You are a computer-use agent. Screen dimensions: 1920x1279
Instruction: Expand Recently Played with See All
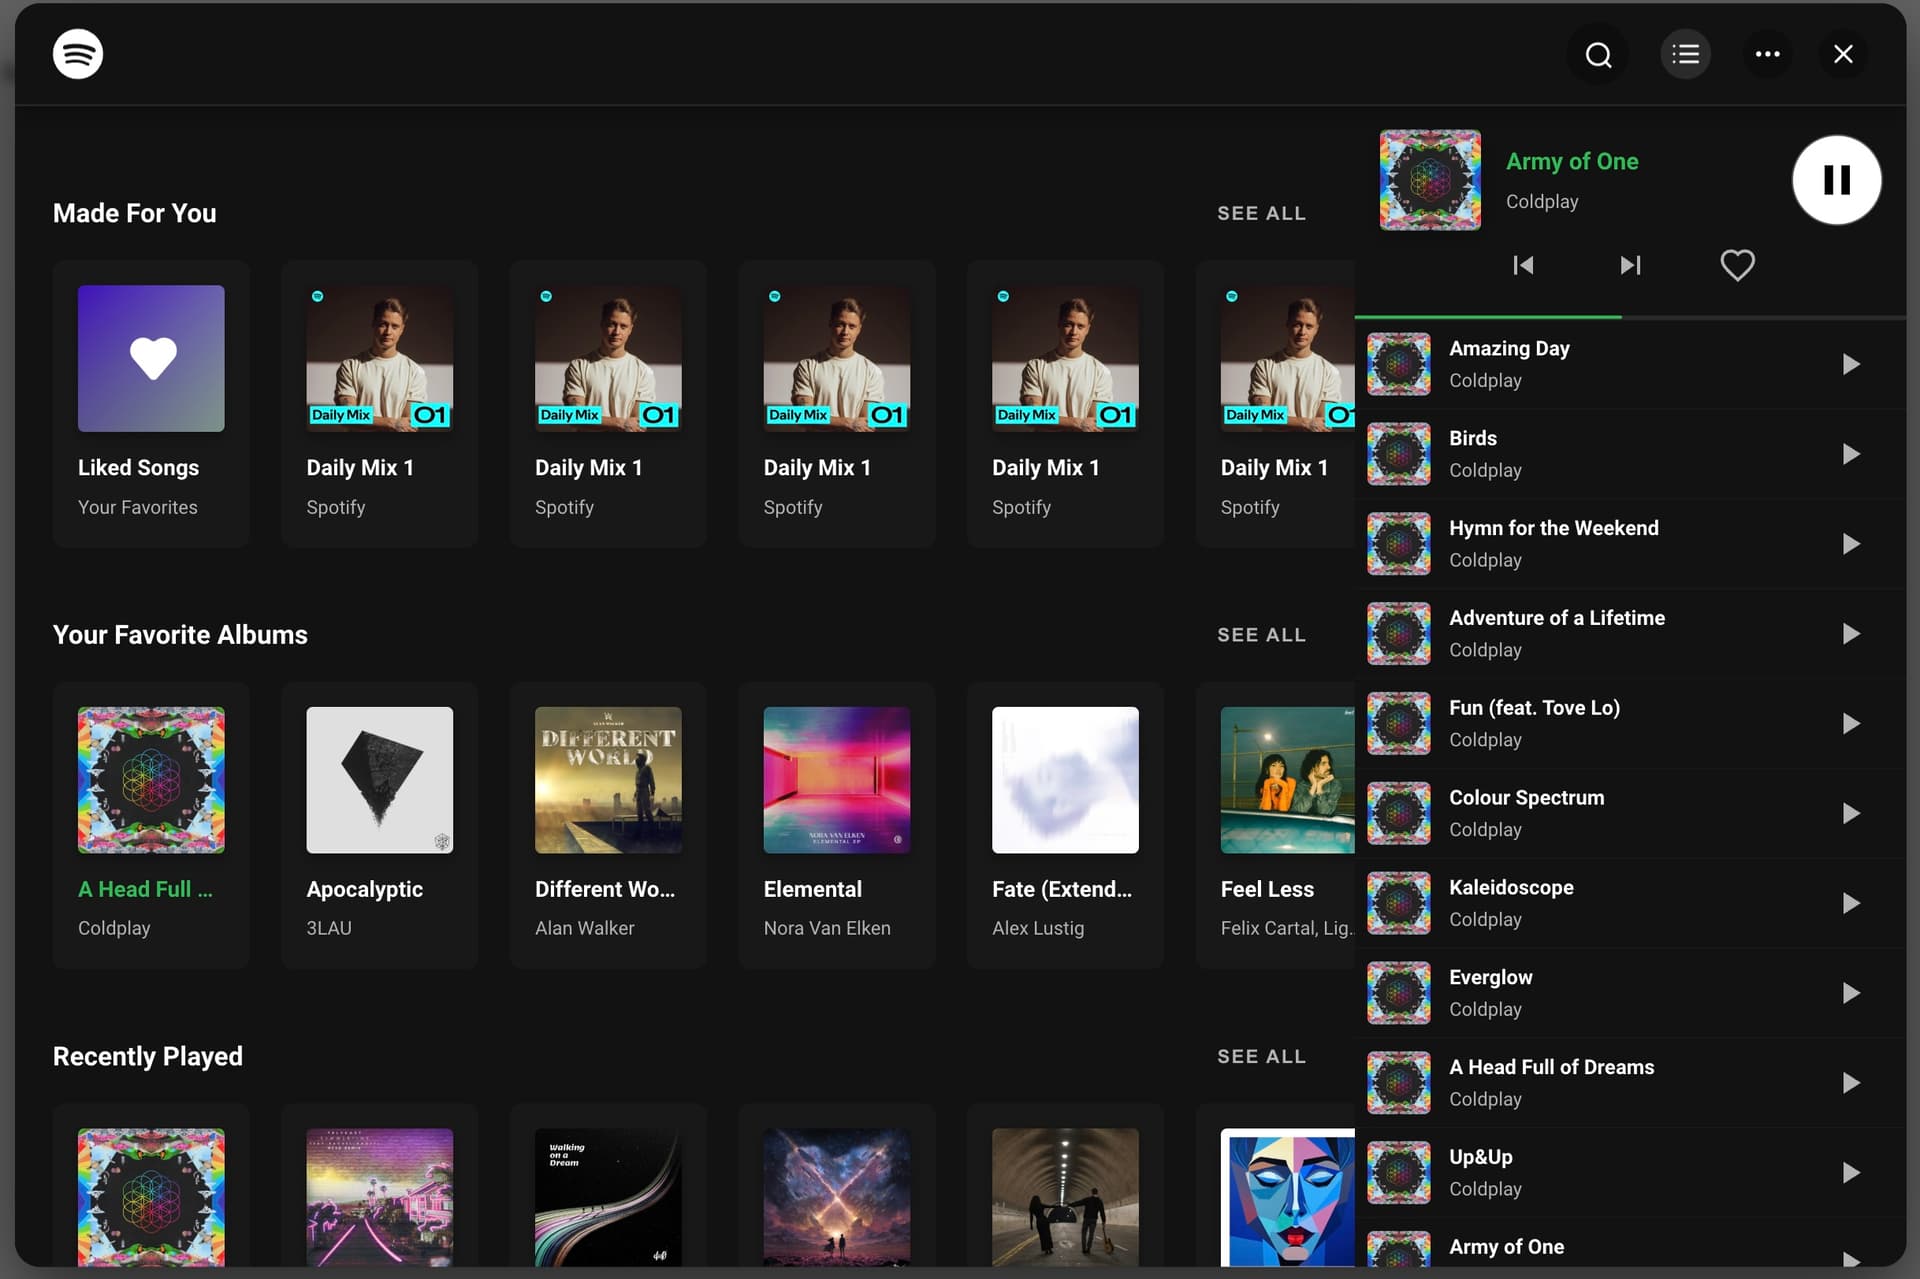pos(1261,1057)
